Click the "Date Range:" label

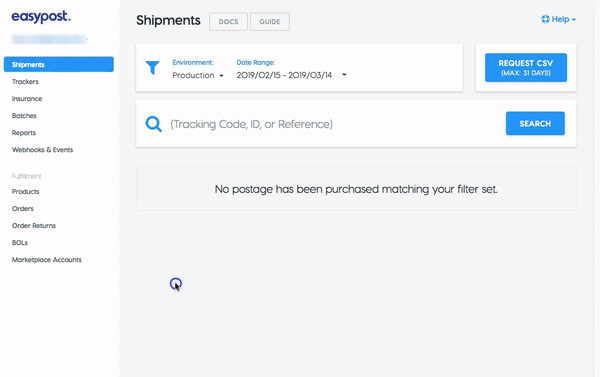(256, 62)
